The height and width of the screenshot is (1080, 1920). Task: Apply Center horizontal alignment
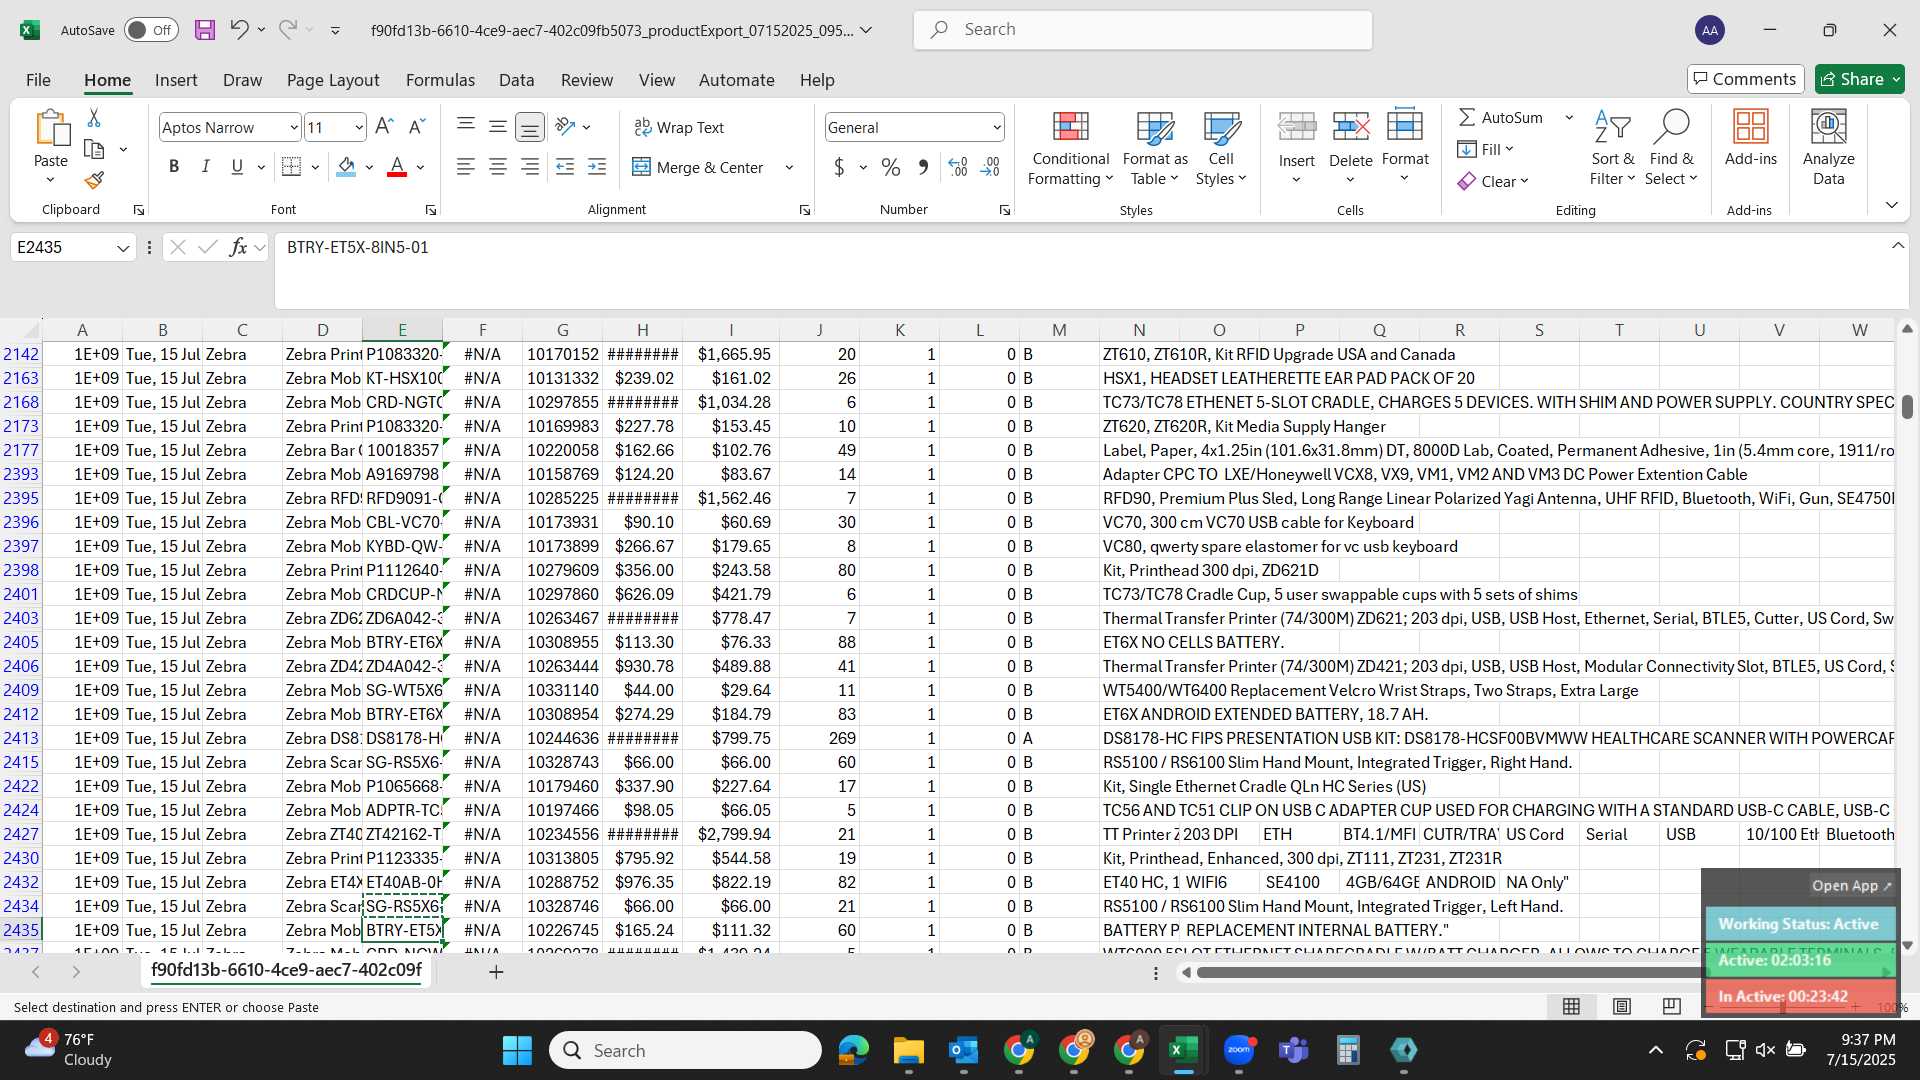[x=497, y=167]
